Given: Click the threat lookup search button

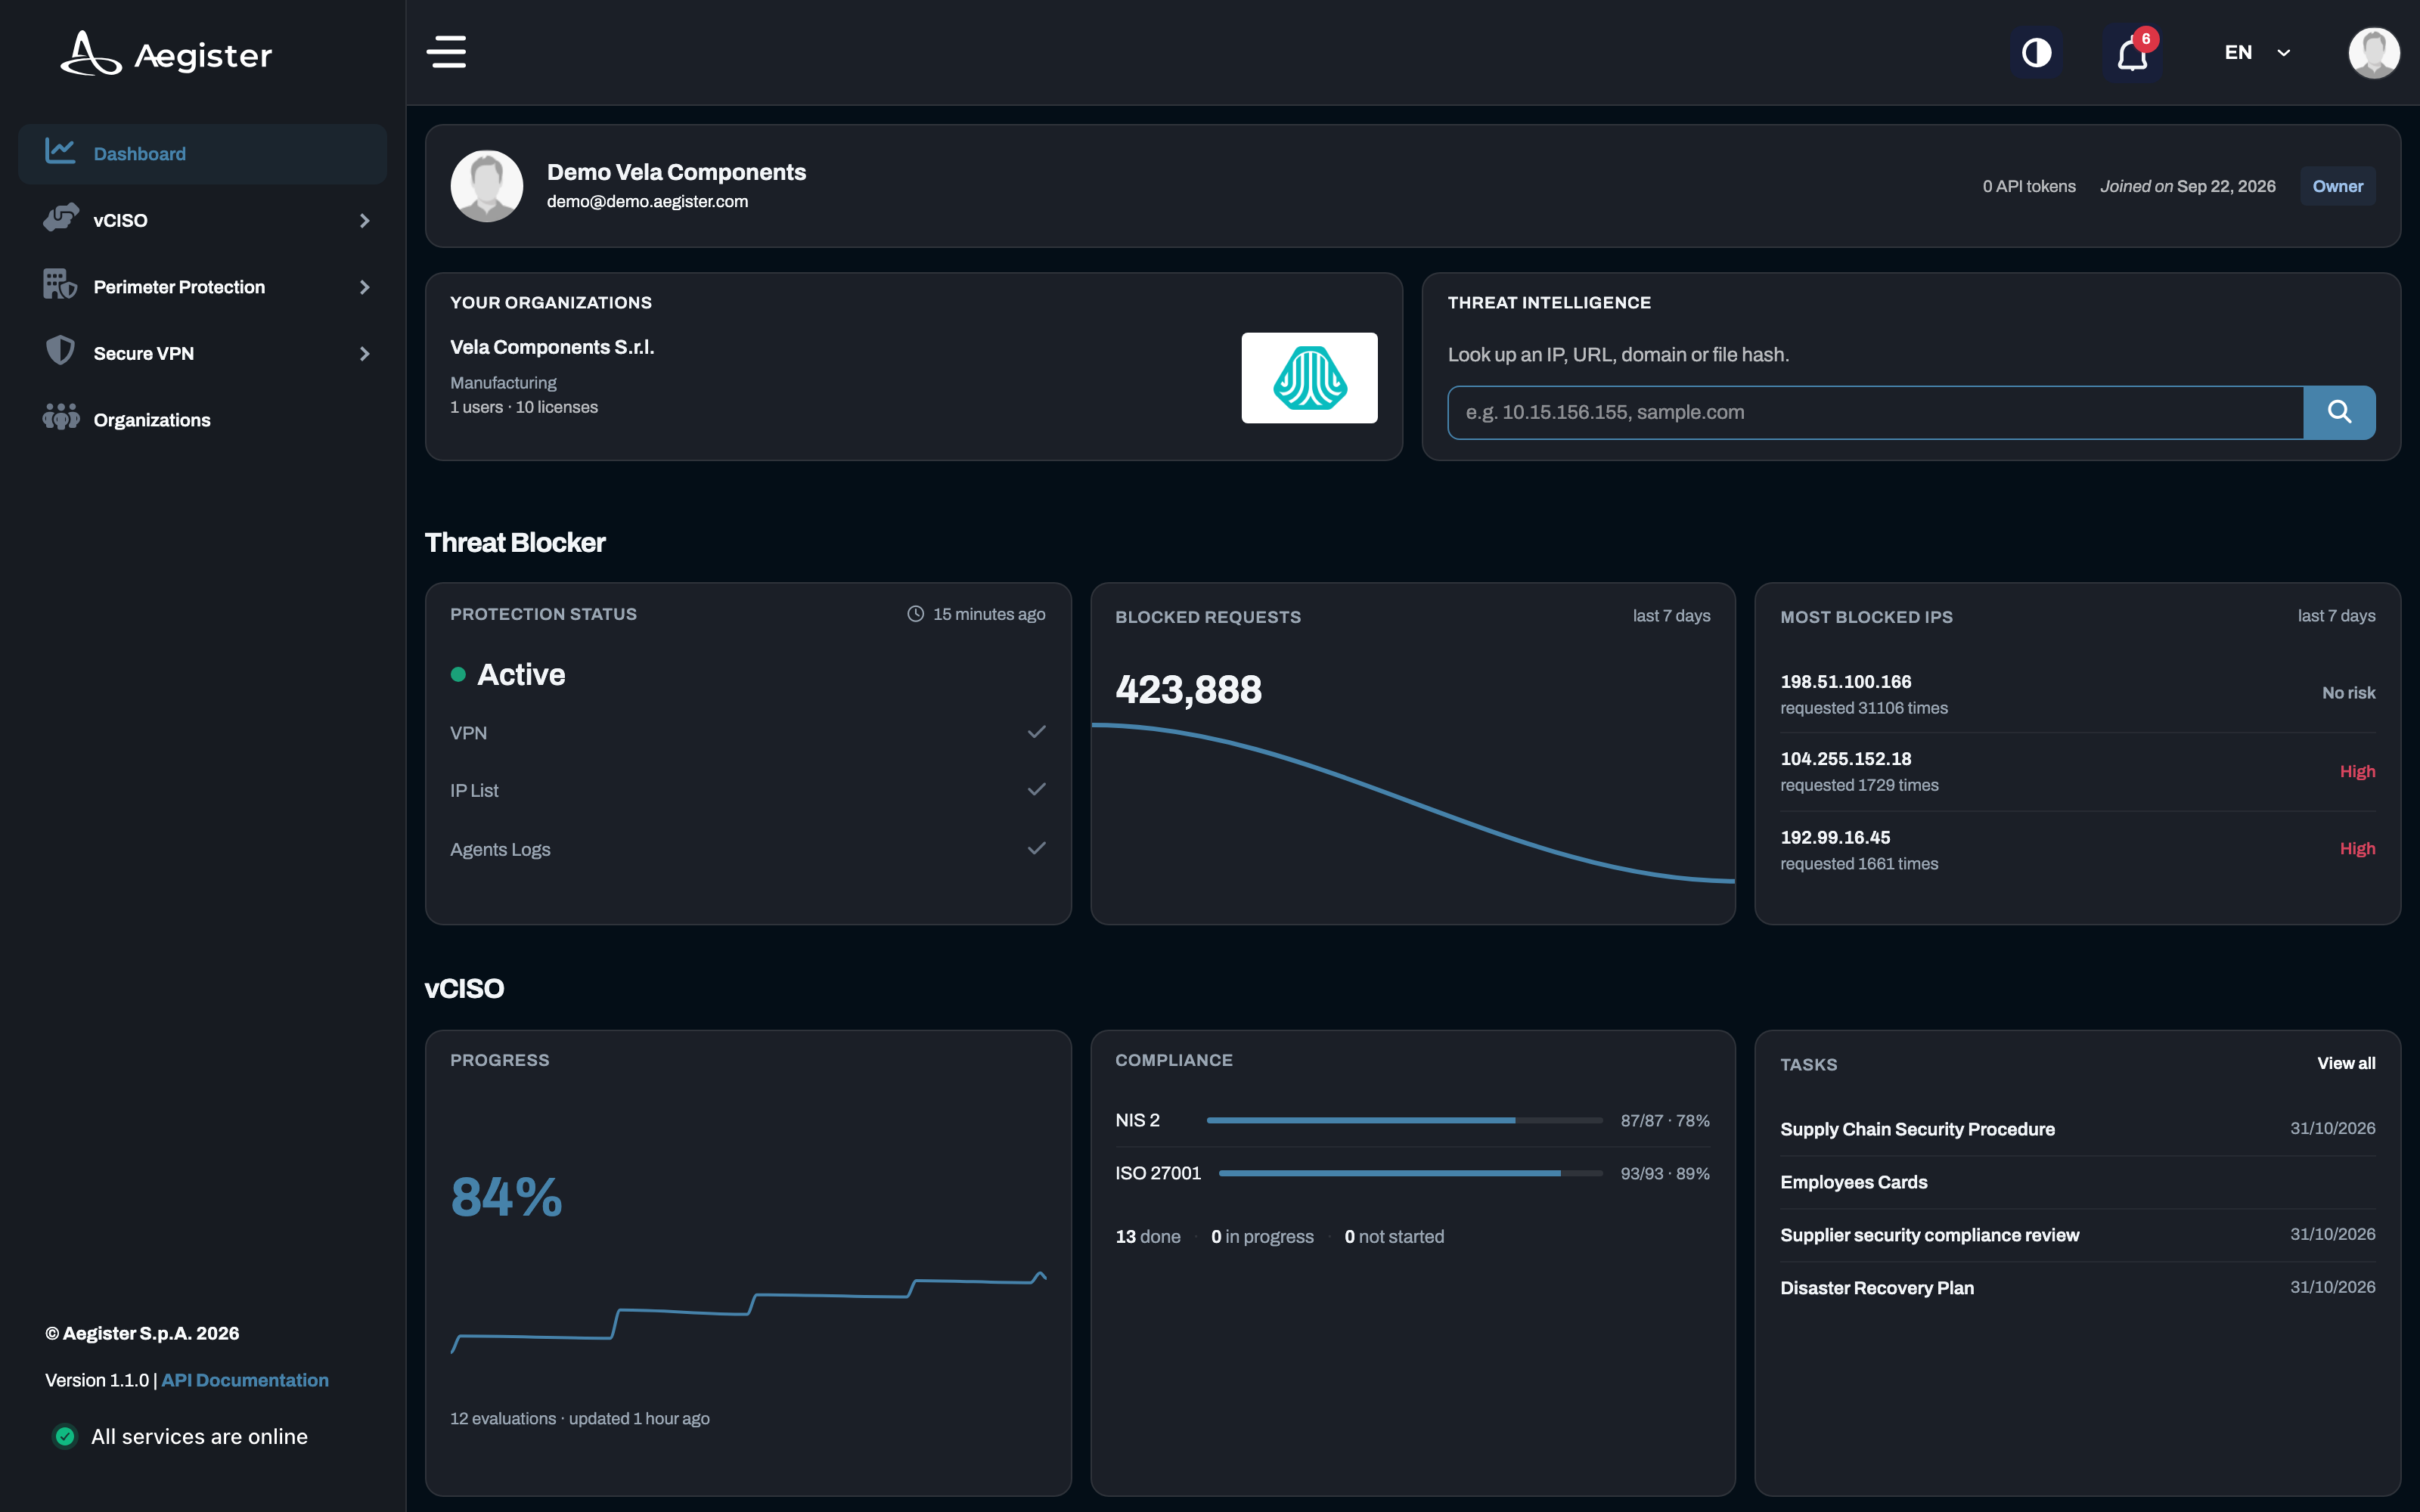Looking at the screenshot, I should point(2339,412).
